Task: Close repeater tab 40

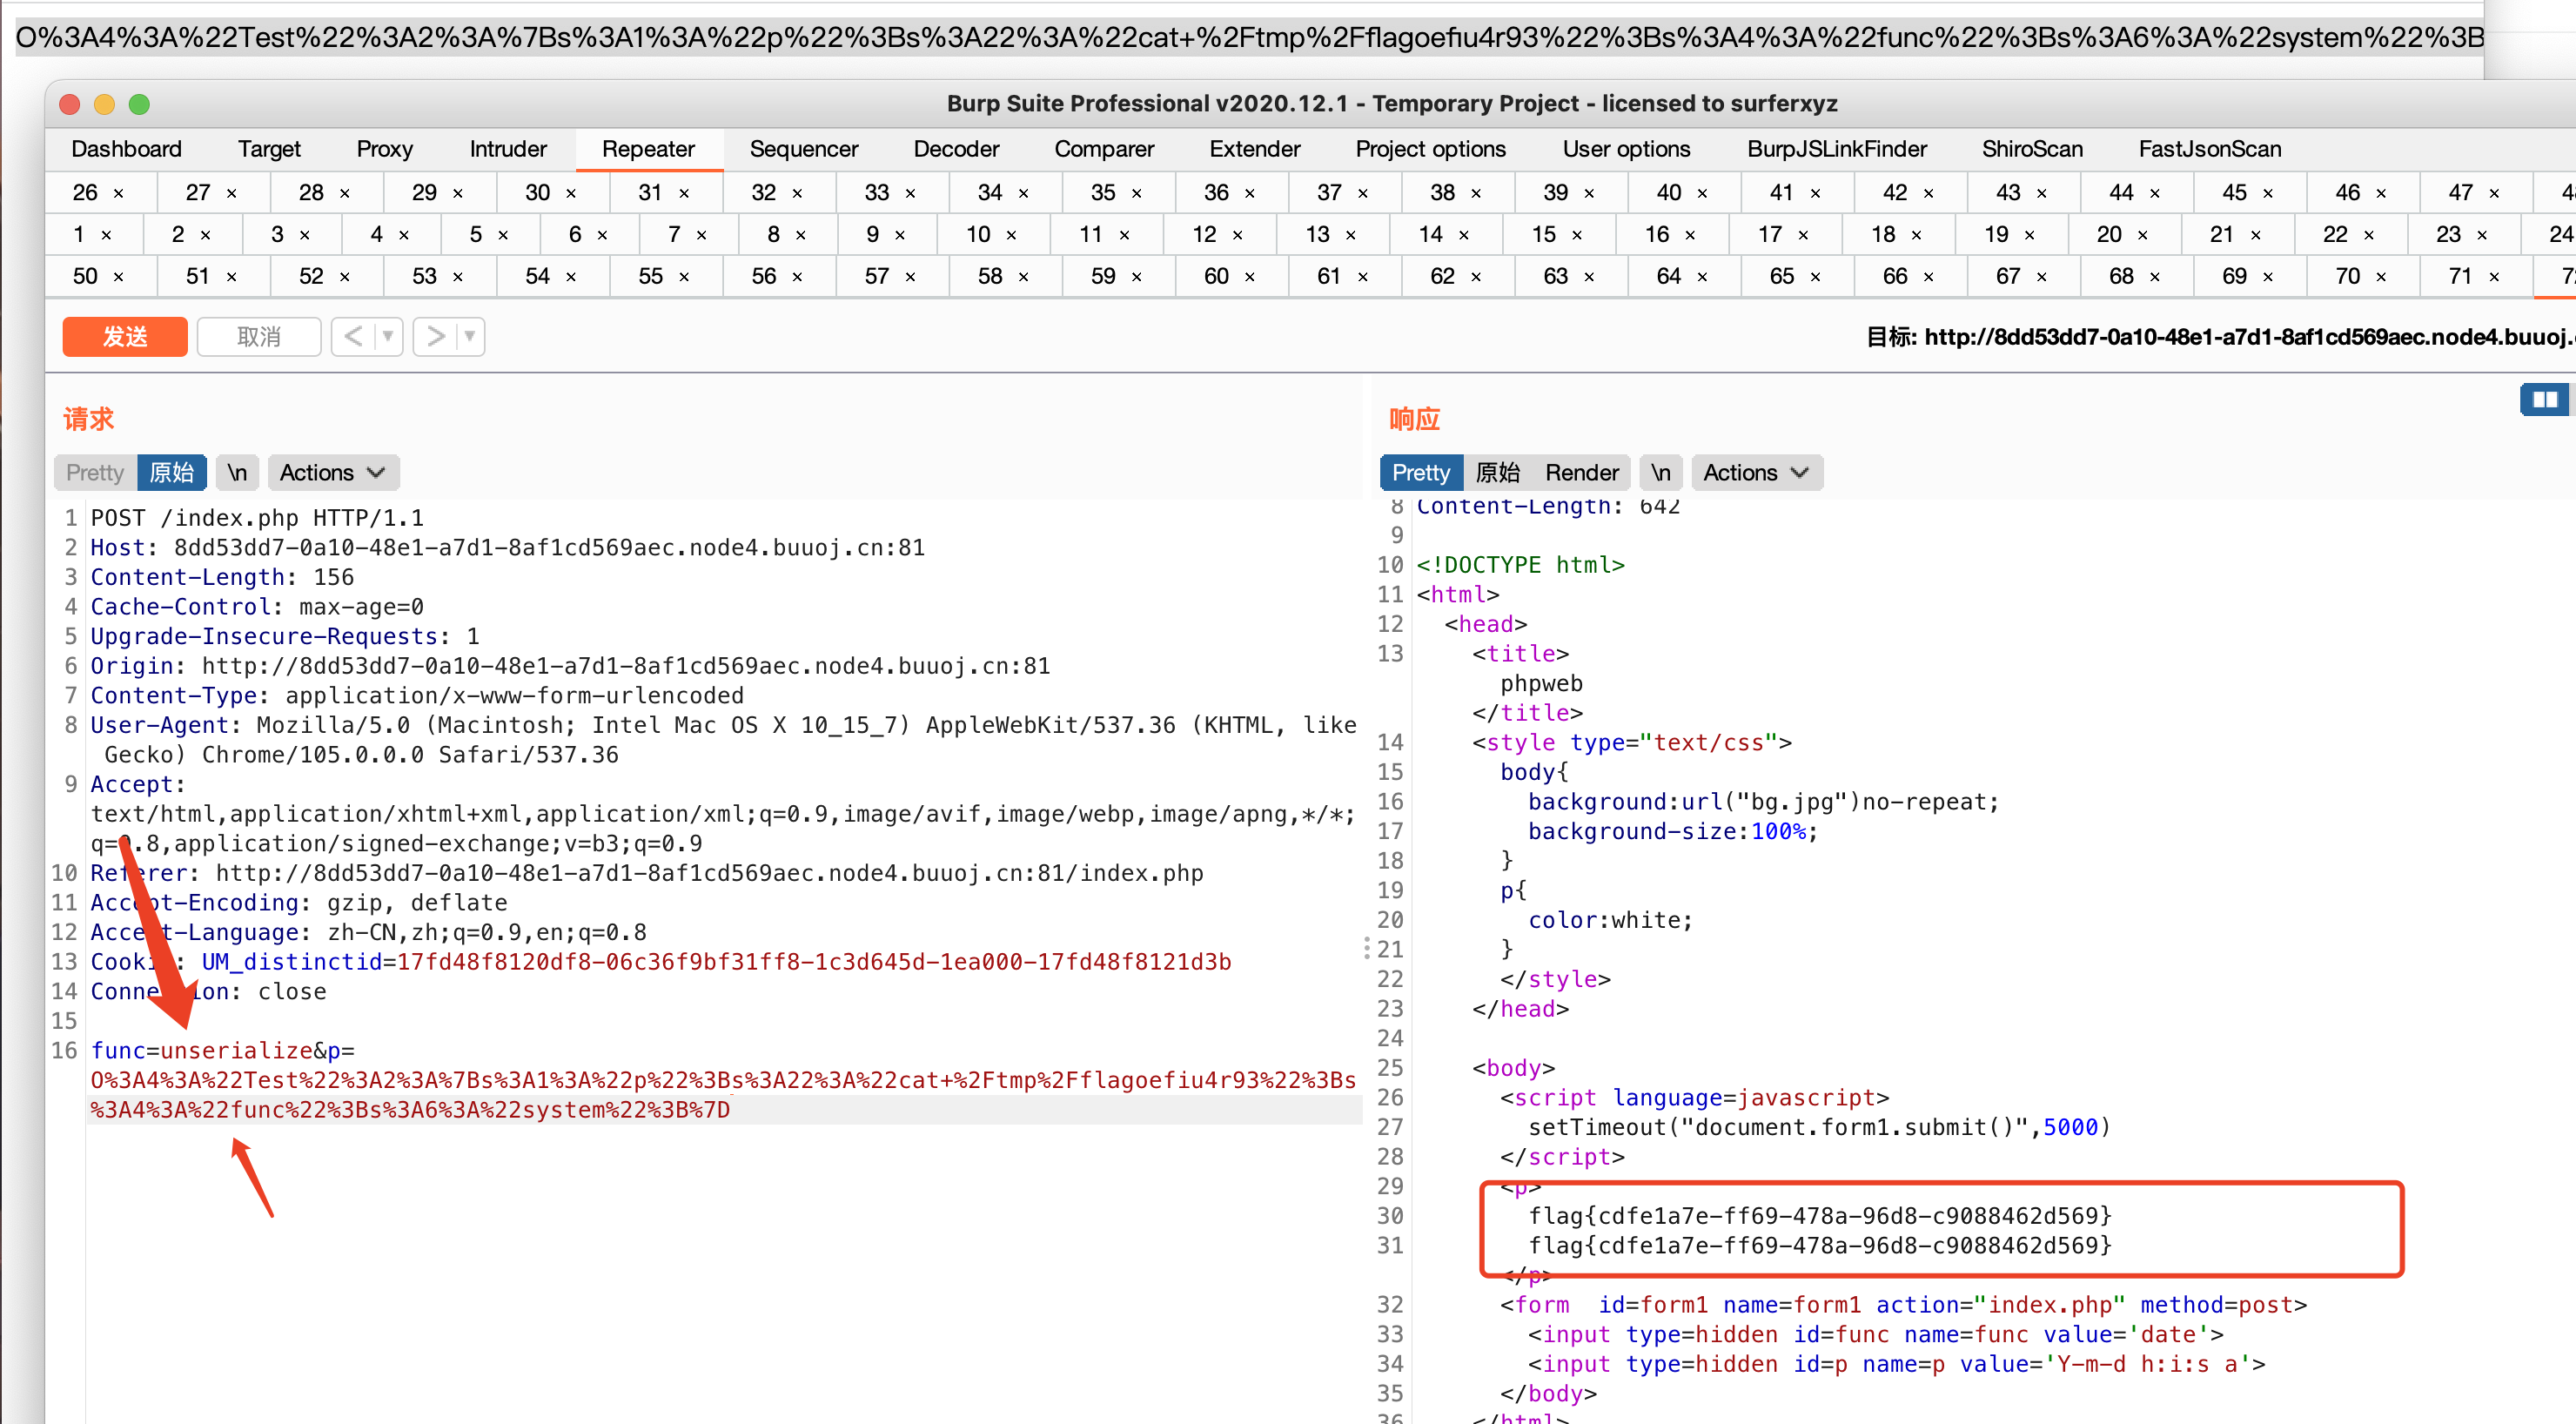Action: tap(1702, 193)
